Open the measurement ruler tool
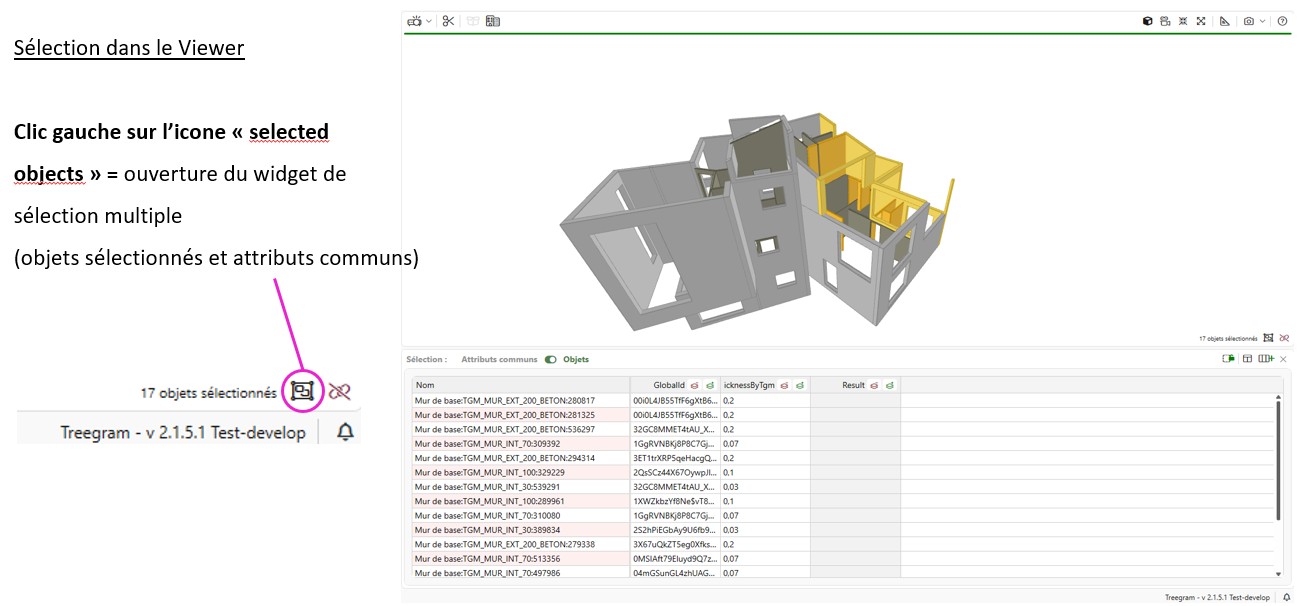Viewport: 1306px width, 606px height. point(1224,21)
